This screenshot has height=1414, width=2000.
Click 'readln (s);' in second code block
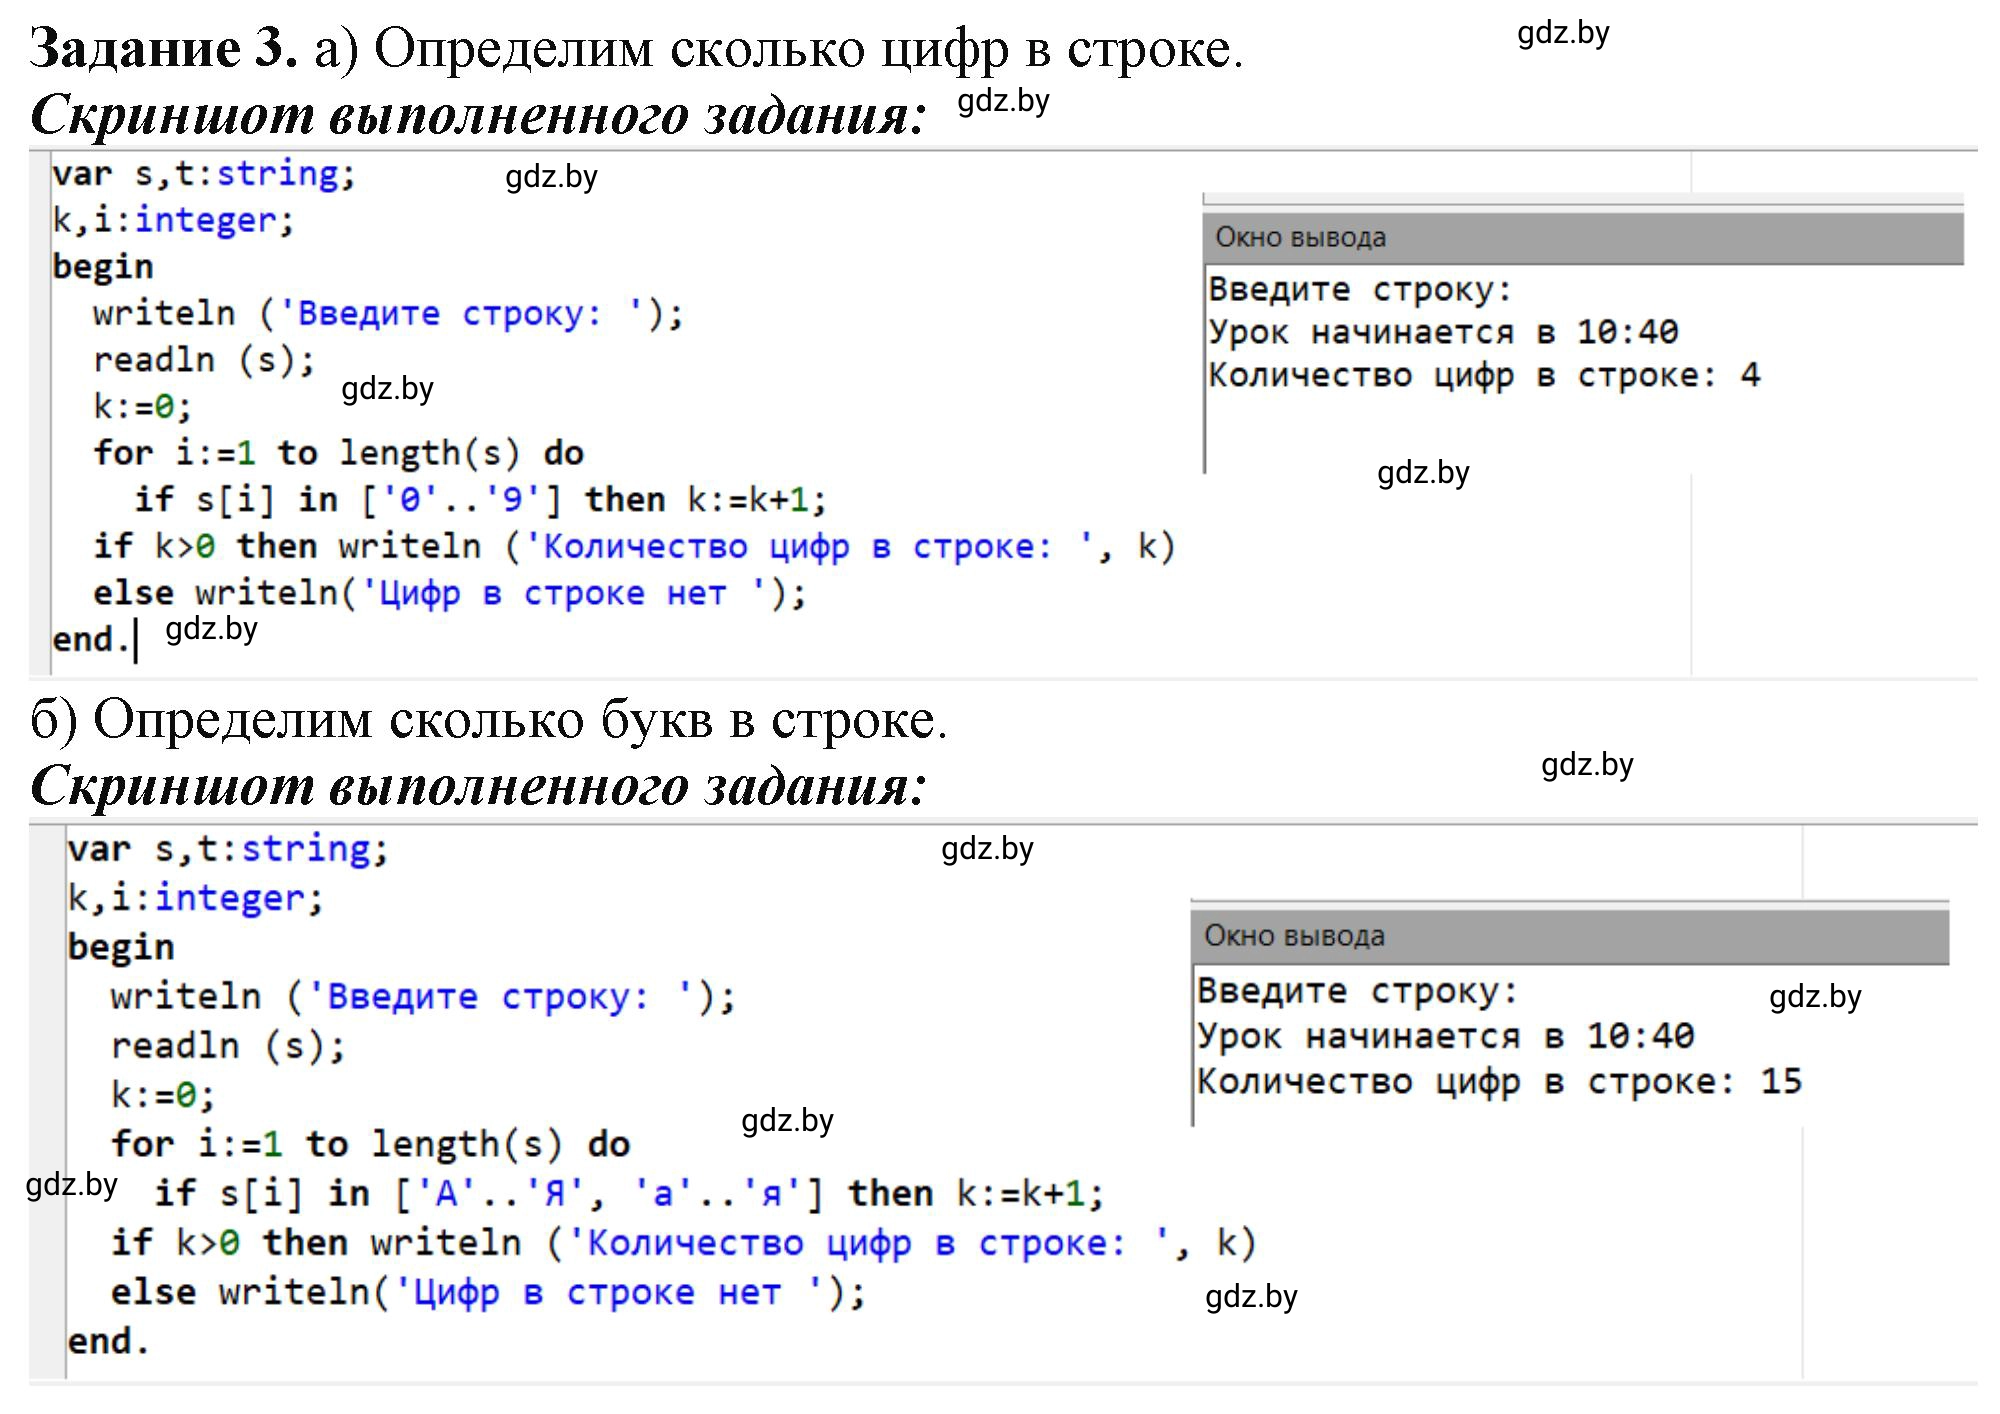tap(228, 1046)
